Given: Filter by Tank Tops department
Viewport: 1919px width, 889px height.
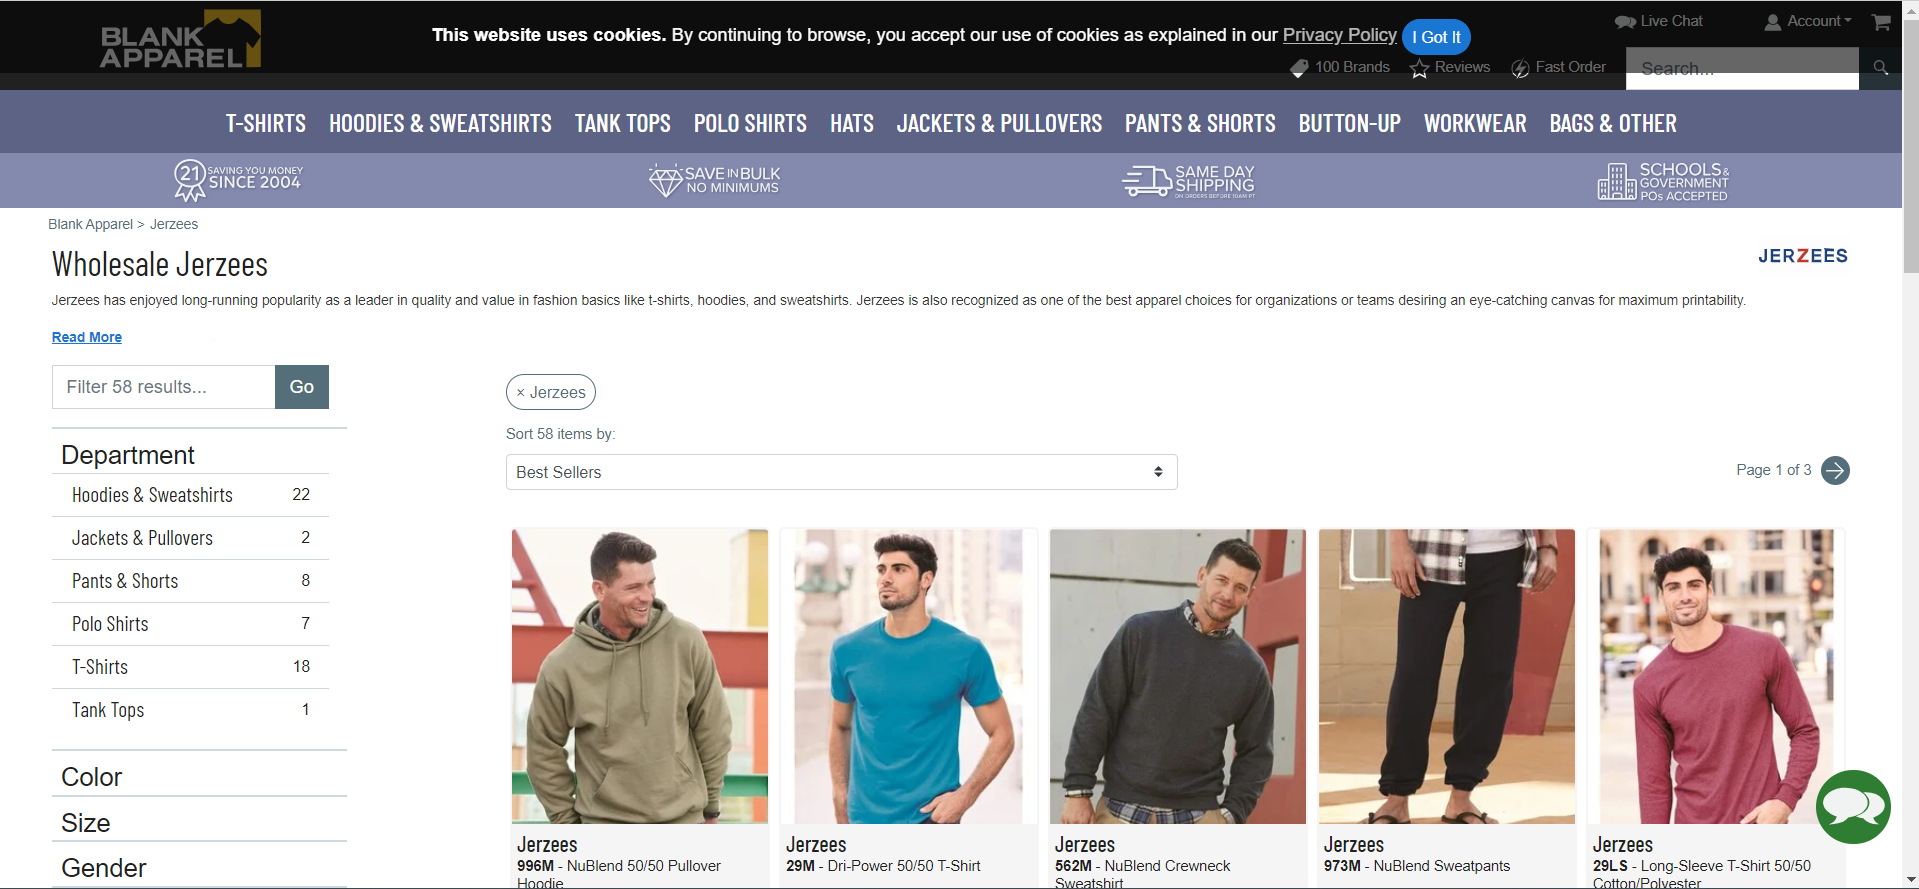Looking at the screenshot, I should [190, 710].
